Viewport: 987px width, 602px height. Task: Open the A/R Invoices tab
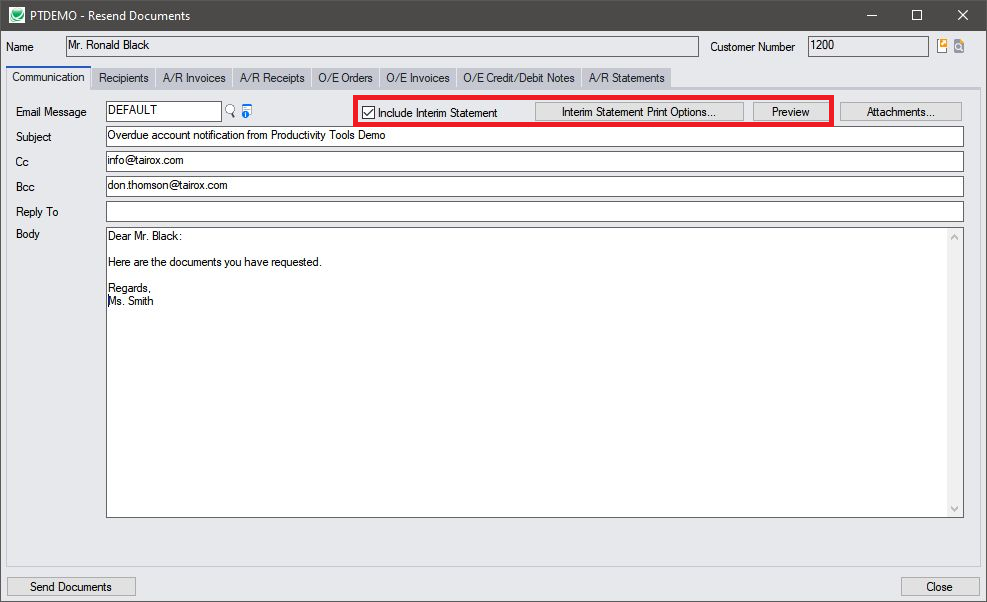pos(194,78)
